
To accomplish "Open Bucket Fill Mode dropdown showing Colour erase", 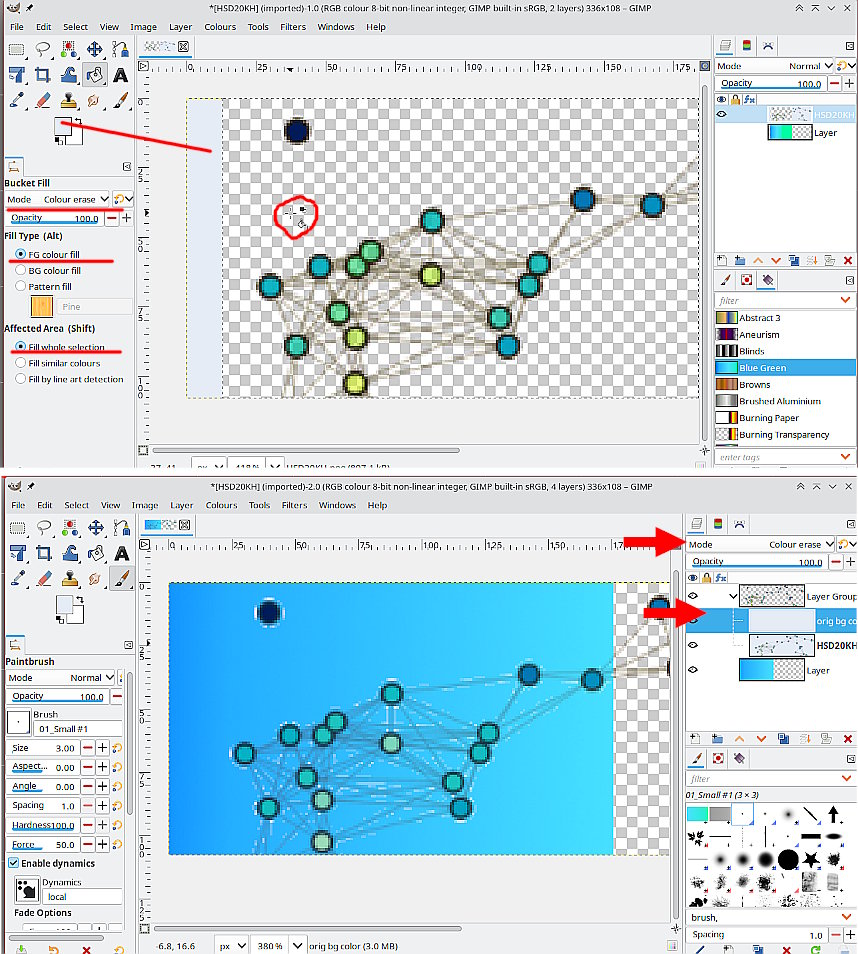I will tap(58, 199).
